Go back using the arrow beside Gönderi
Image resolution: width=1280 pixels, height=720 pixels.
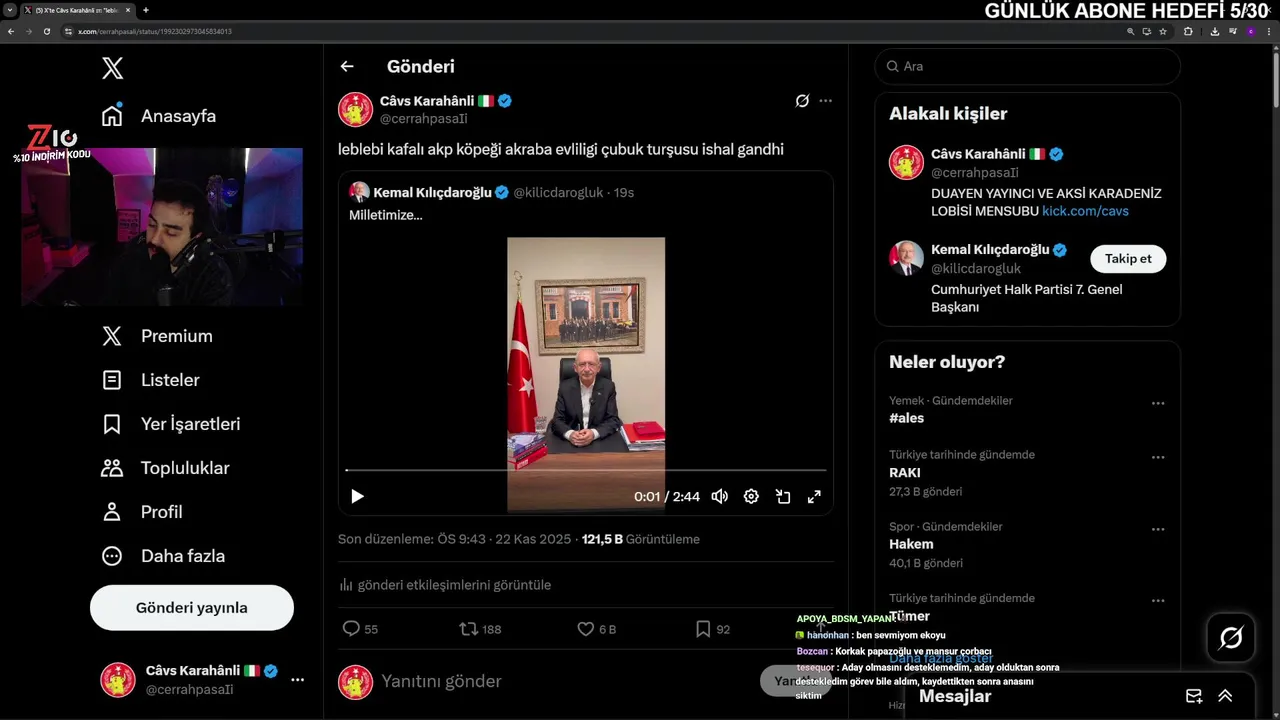(x=347, y=66)
